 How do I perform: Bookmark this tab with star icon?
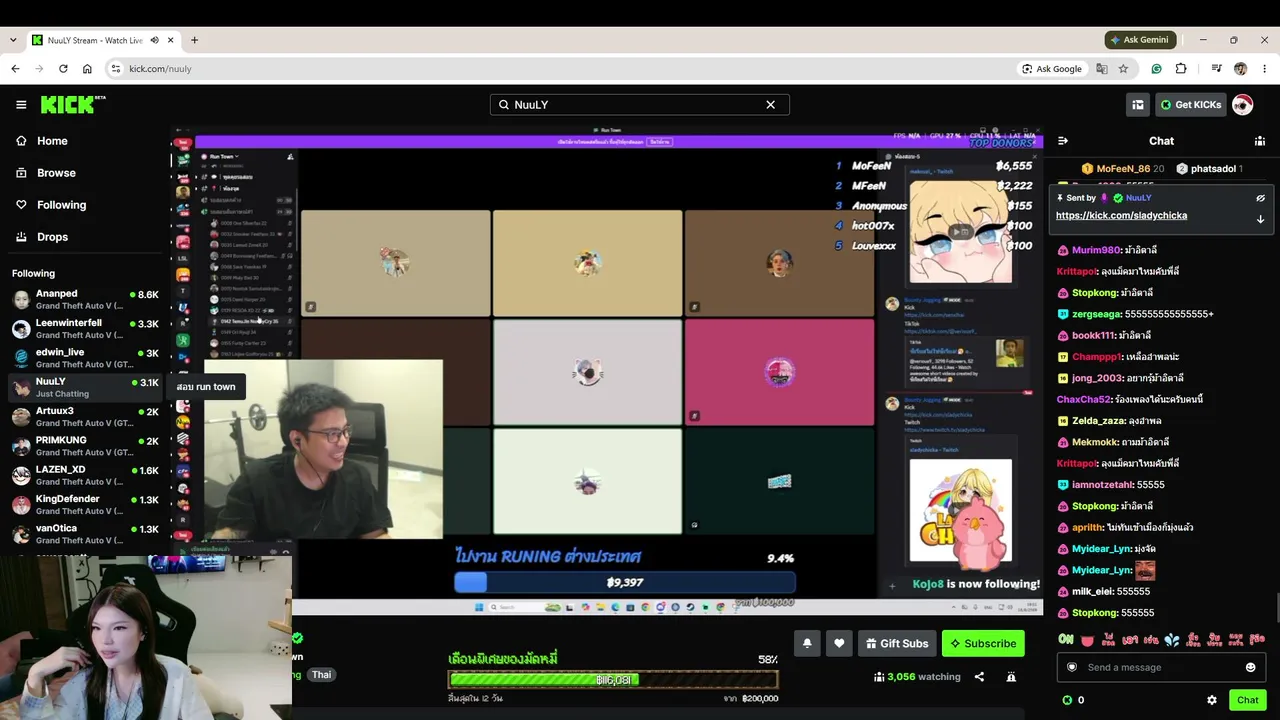point(1123,69)
